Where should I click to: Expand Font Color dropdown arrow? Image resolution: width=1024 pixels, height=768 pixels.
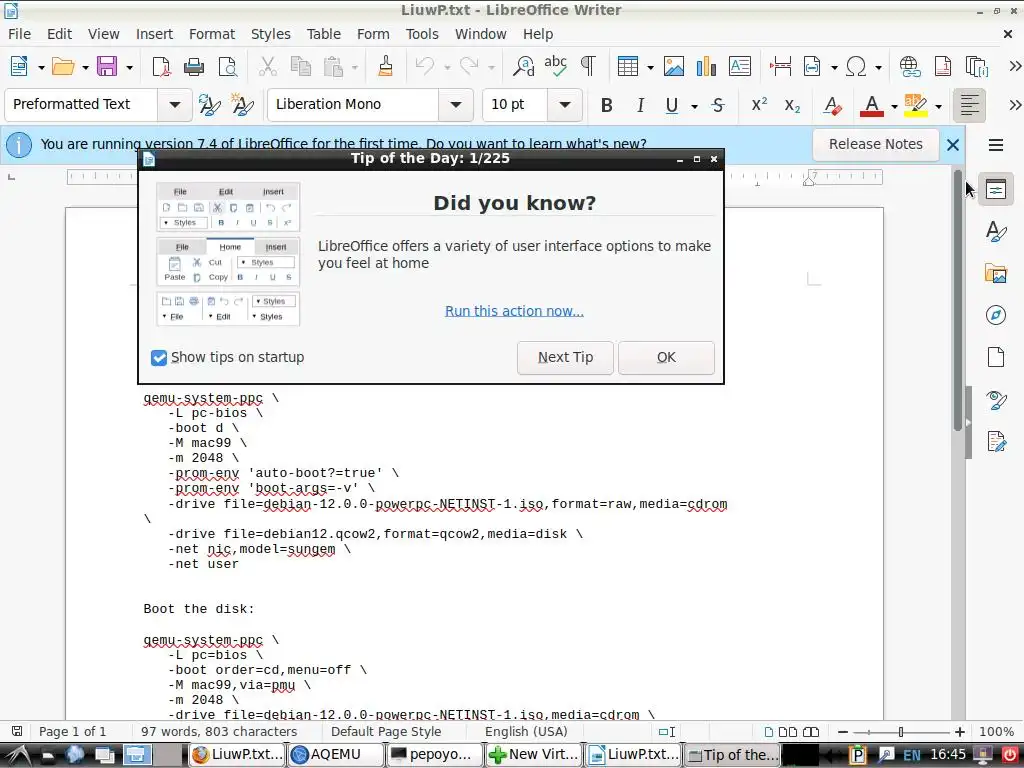pyautogui.click(x=893, y=106)
